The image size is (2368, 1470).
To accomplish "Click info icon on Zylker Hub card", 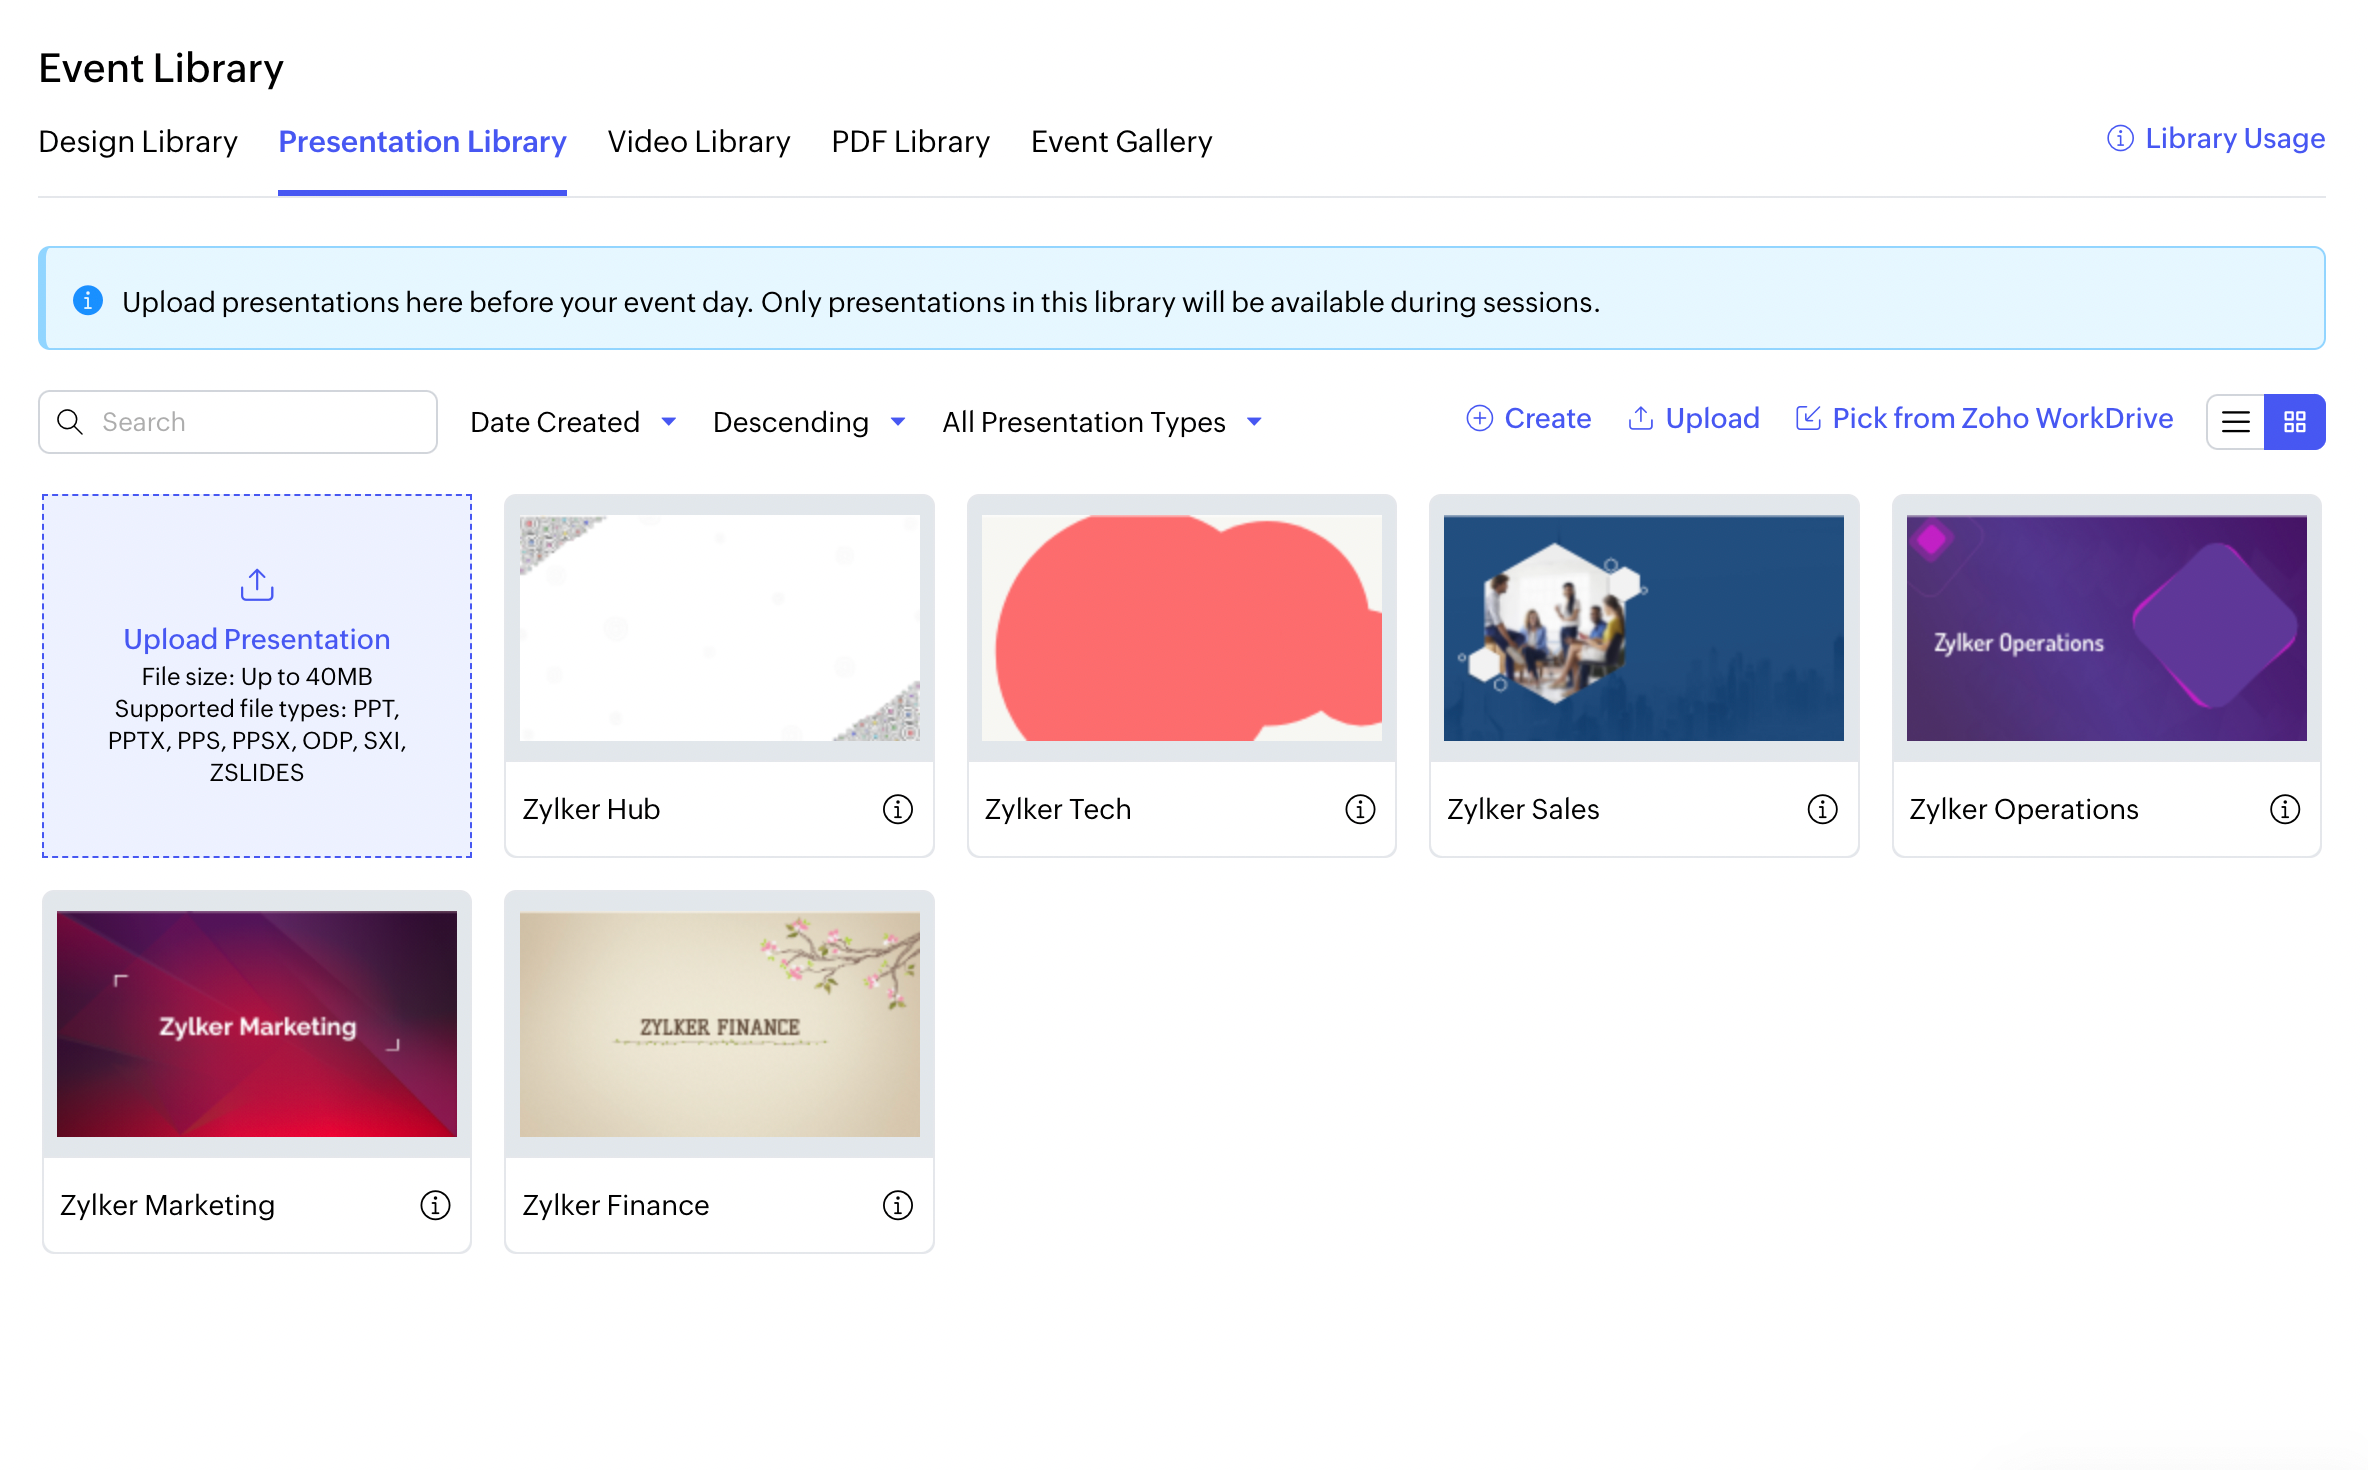I will pos(897,809).
